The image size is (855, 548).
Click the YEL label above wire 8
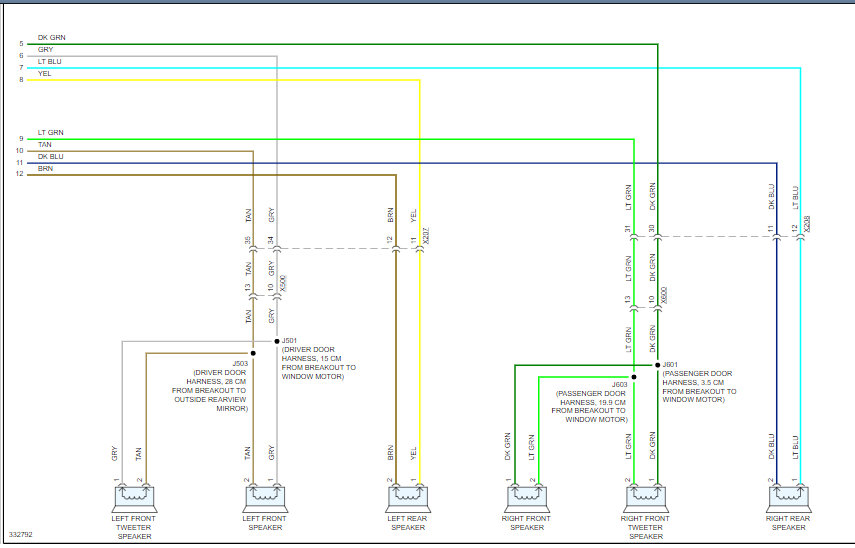(45, 74)
